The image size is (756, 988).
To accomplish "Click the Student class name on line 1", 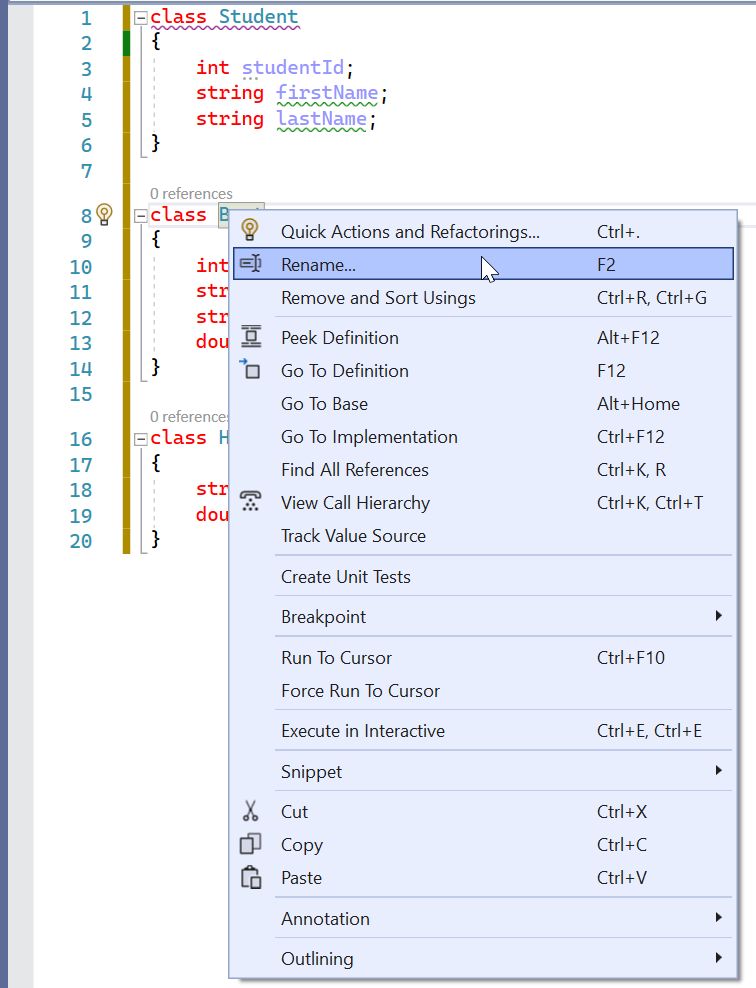I will [x=258, y=16].
